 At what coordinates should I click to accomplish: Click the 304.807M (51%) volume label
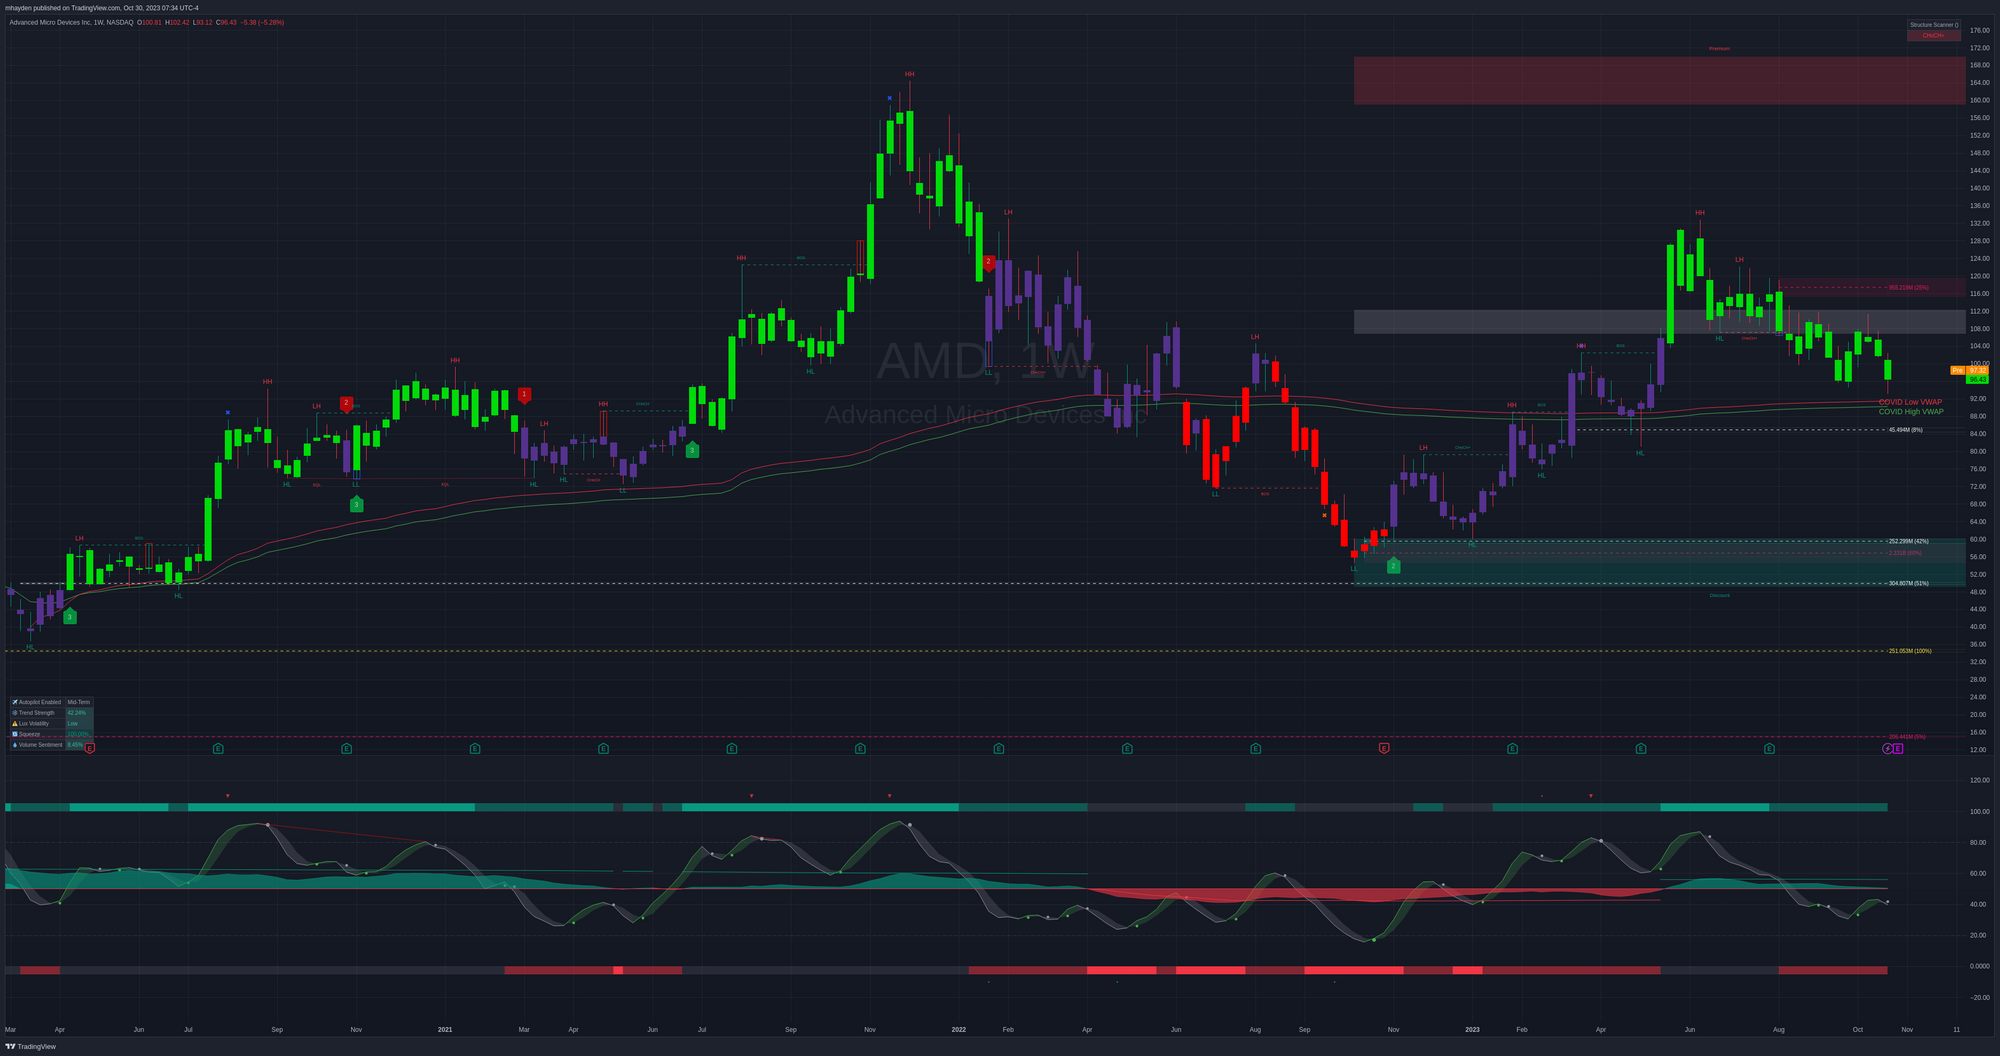pyautogui.click(x=1908, y=583)
